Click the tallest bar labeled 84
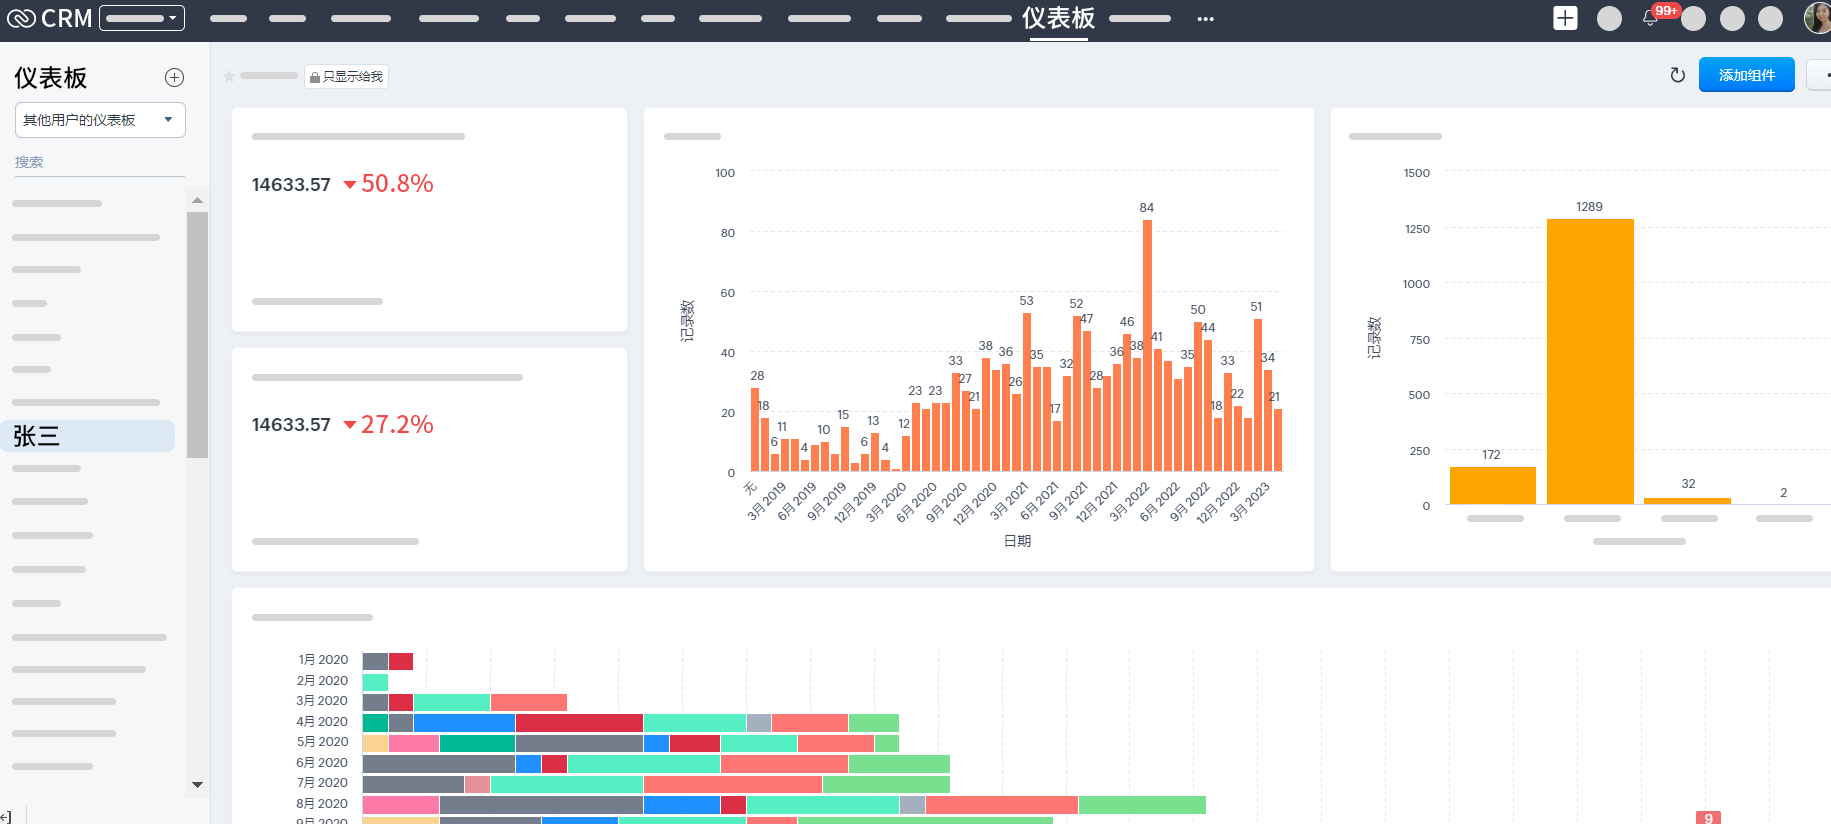 [1147, 345]
